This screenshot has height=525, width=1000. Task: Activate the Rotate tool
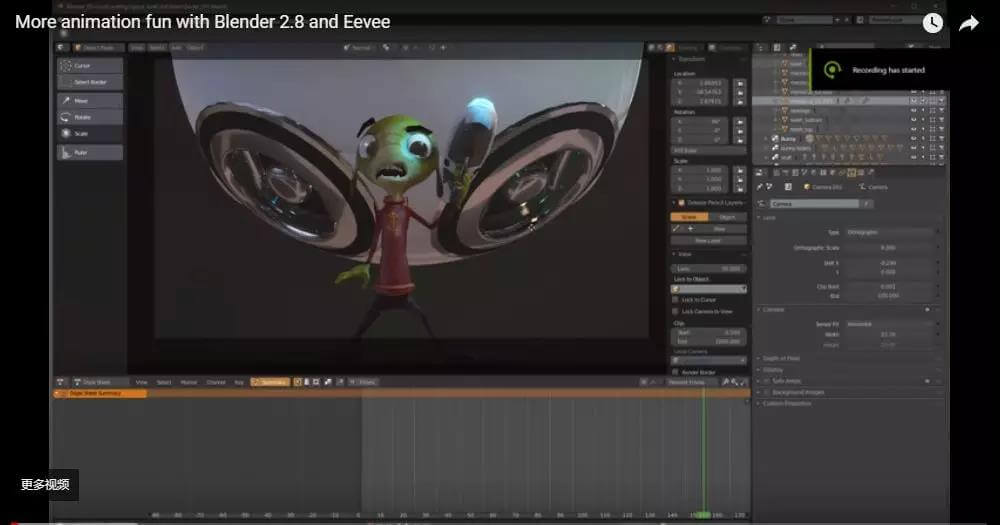[90, 117]
